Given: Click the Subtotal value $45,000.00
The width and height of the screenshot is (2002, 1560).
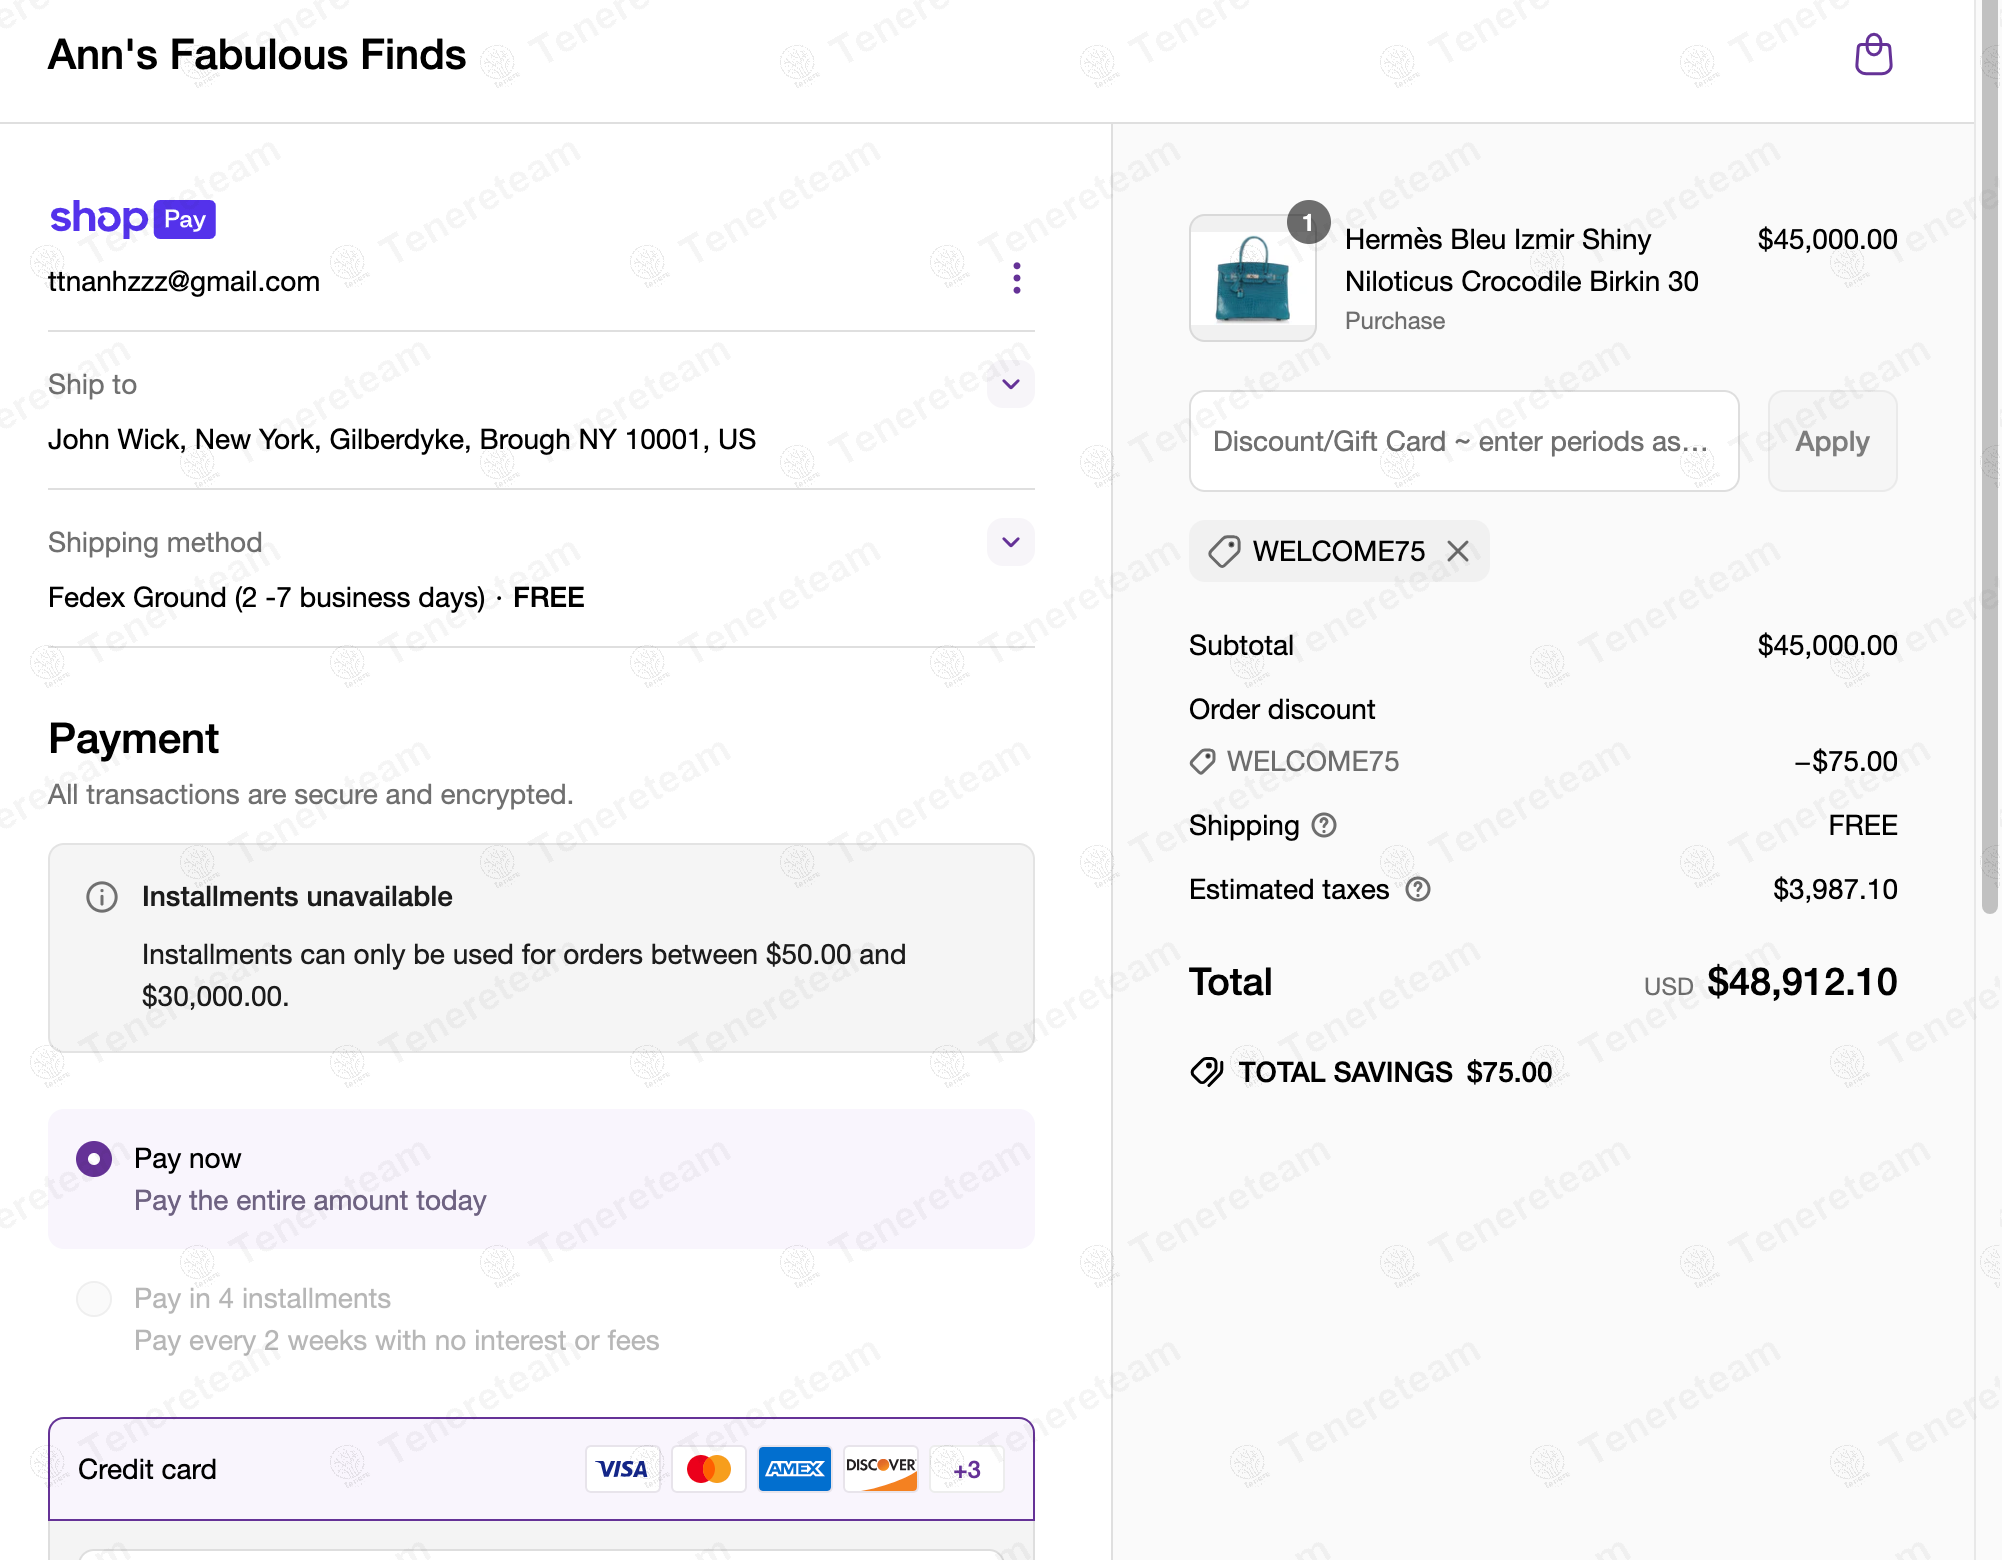Looking at the screenshot, I should [1827, 645].
